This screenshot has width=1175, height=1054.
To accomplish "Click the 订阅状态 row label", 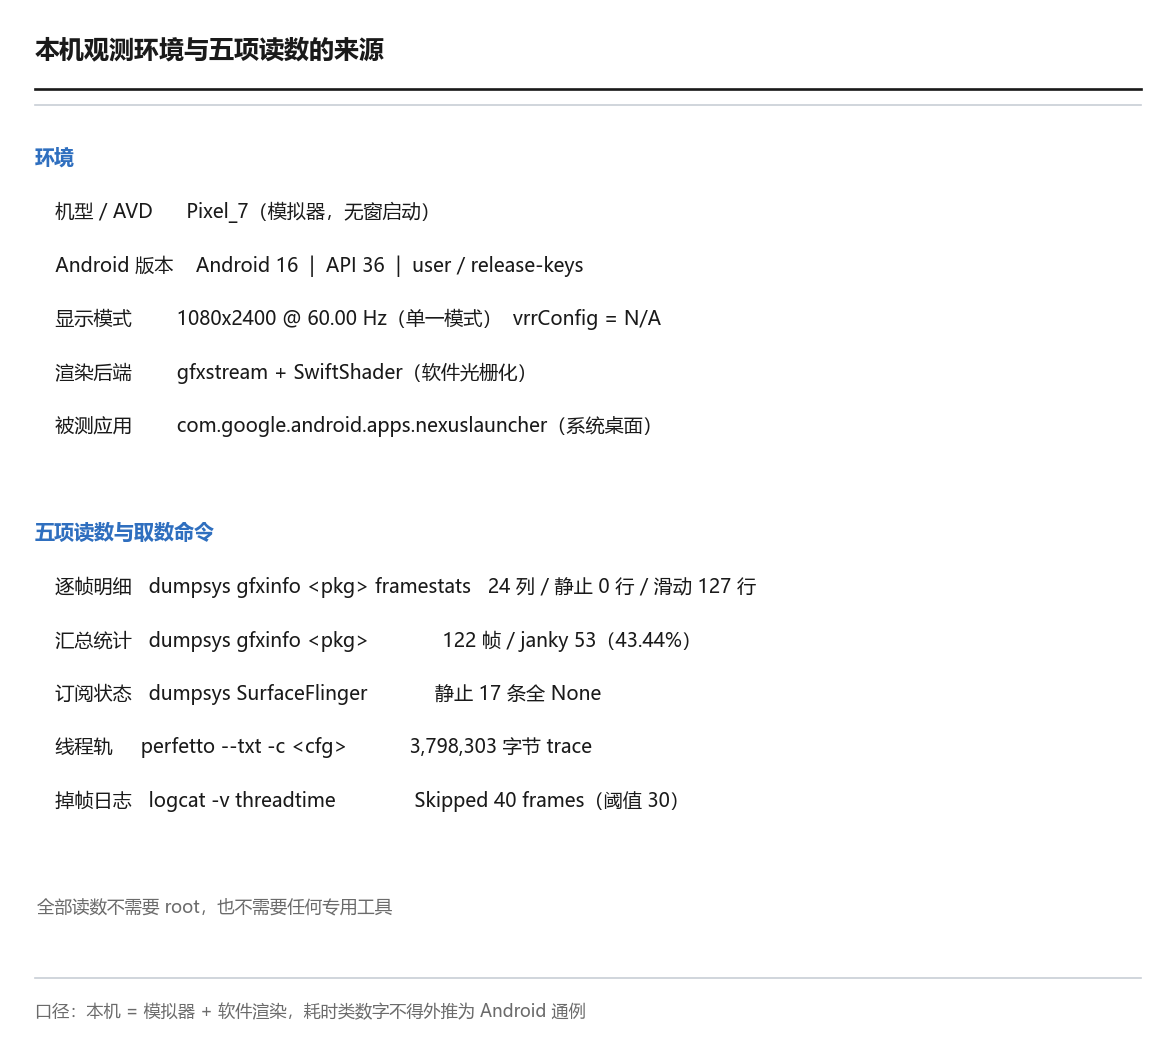I will click(x=93, y=694).
